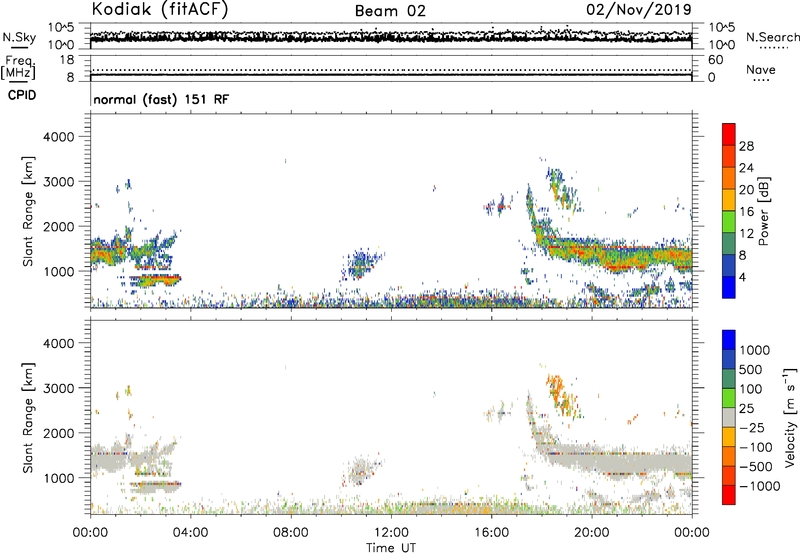Click the "08:00" time axis tick label
Viewport: 800px width, 554px height.
pyautogui.click(x=290, y=533)
